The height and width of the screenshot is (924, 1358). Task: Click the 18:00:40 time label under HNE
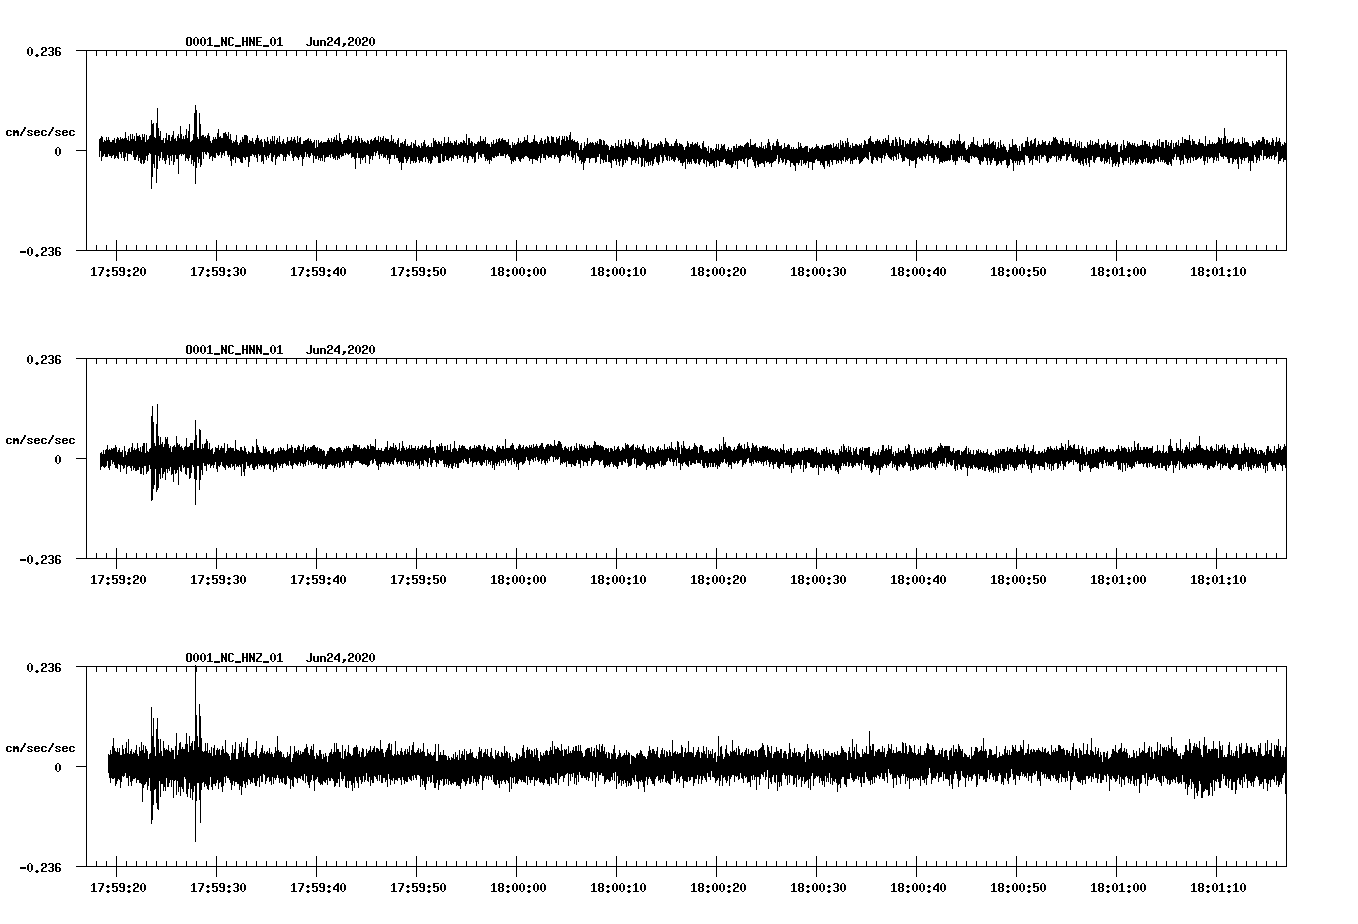pos(918,271)
